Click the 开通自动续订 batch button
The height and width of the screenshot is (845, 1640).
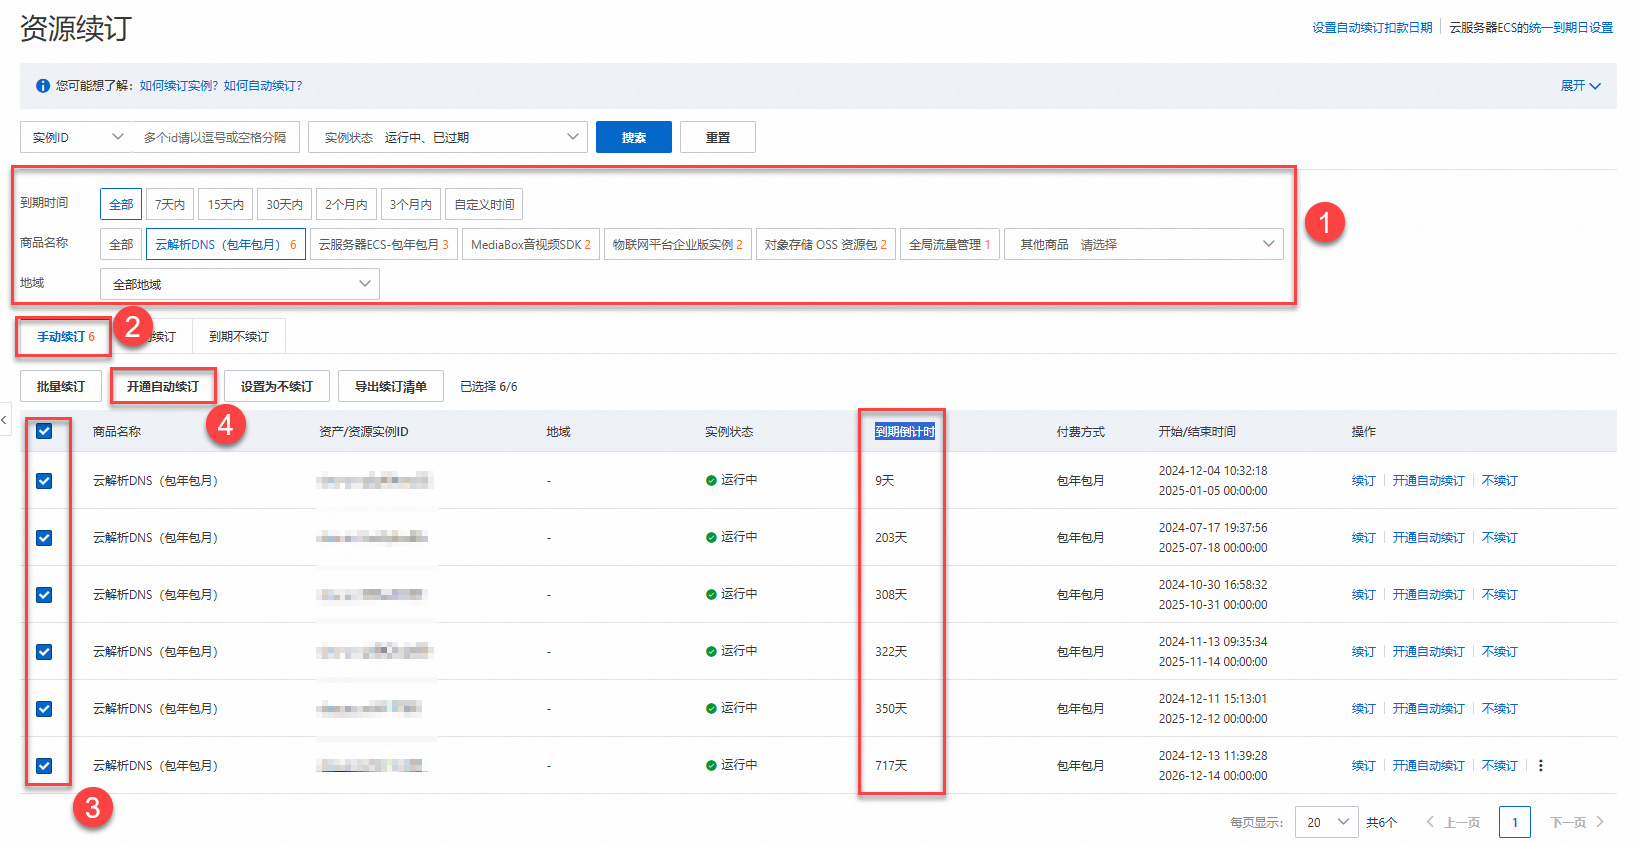163,386
